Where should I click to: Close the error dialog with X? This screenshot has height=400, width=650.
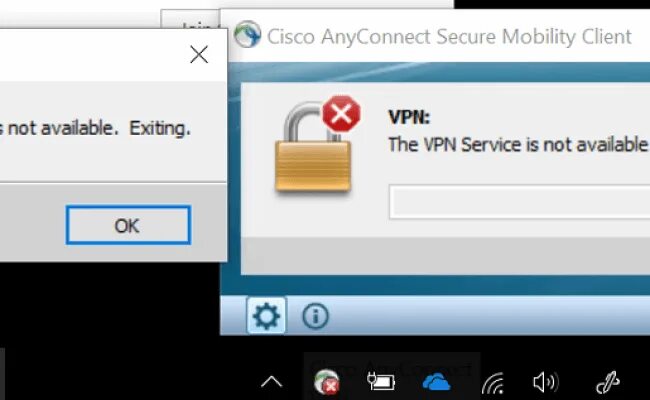pyautogui.click(x=199, y=54)
